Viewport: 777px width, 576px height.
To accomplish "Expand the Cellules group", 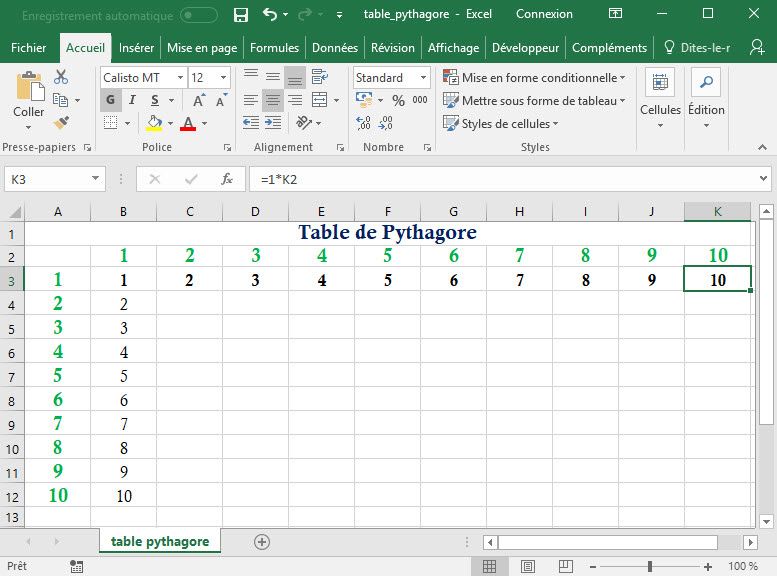I will click(x=660, y=99).
